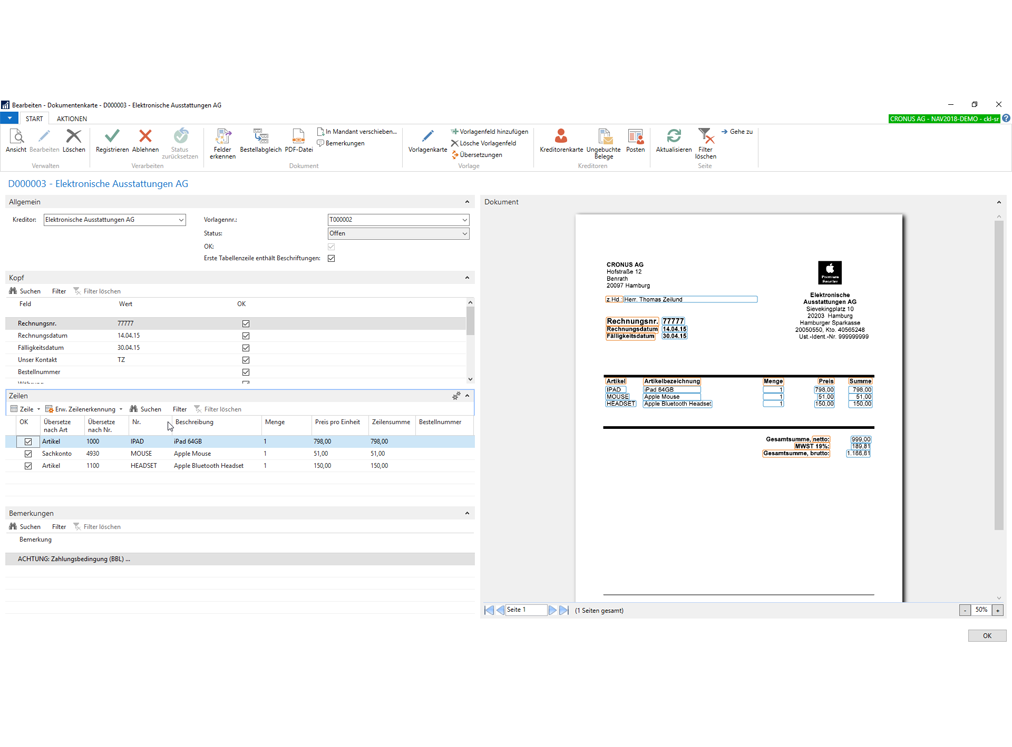1012x747 pixels.
Task: Open the Zeile dropdown menu
Action: (x=25, y=409)
